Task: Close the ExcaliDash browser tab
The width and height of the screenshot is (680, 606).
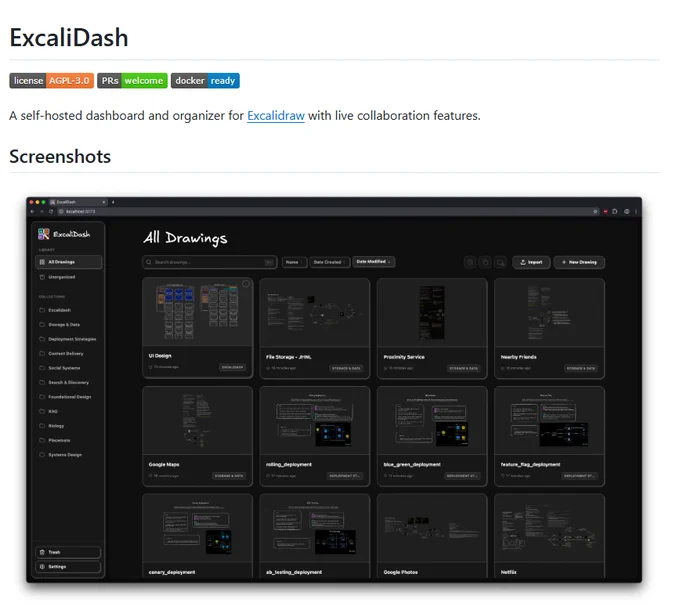Action: point(104,202)
